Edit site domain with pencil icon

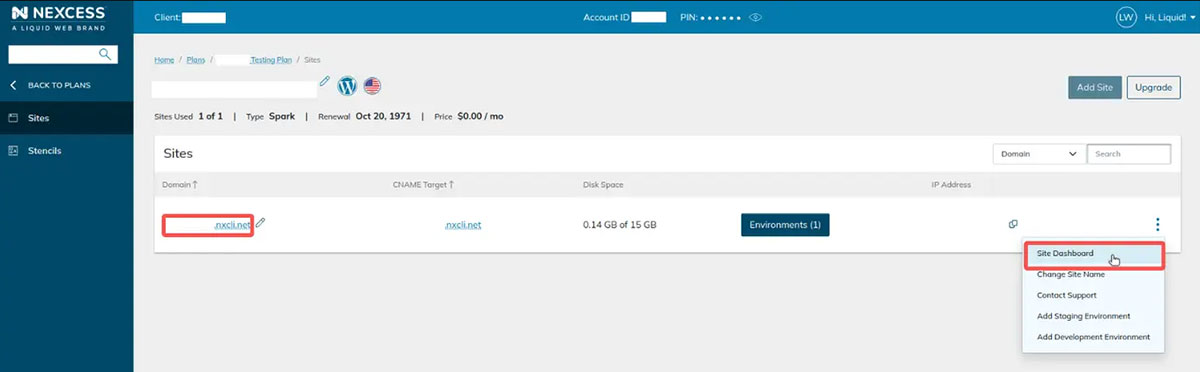(260, 223)
